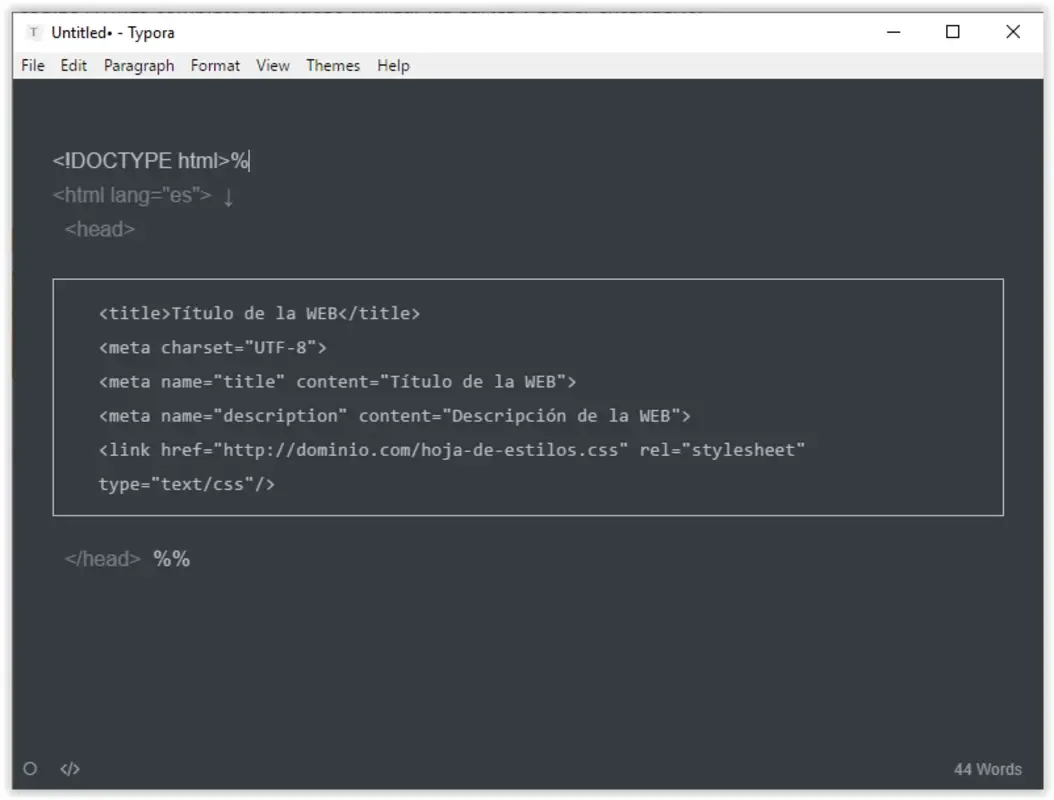The height and width of the screenshot is (800, 1054).
Task: Place cursor on the title tag line
Action: coord(258,313)
